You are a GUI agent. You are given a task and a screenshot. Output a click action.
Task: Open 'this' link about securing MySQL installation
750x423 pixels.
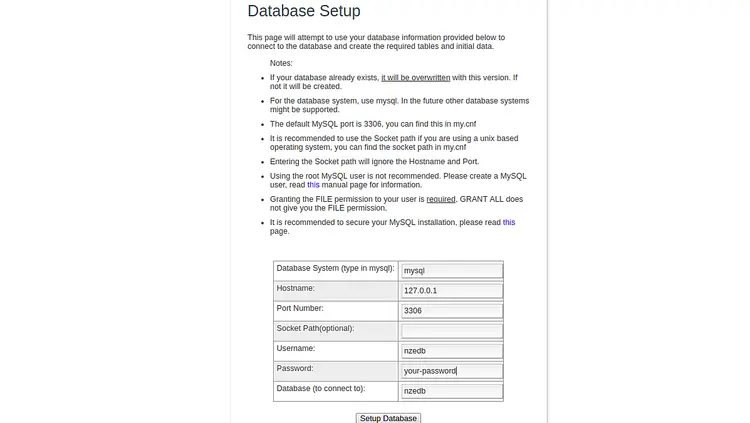(x=509, y=222)
